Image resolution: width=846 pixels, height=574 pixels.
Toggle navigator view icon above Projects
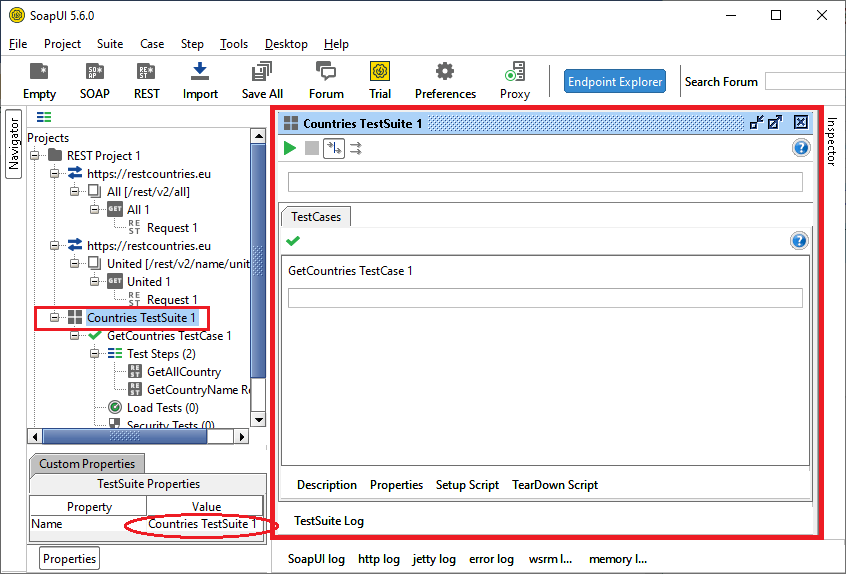(44, 117)
